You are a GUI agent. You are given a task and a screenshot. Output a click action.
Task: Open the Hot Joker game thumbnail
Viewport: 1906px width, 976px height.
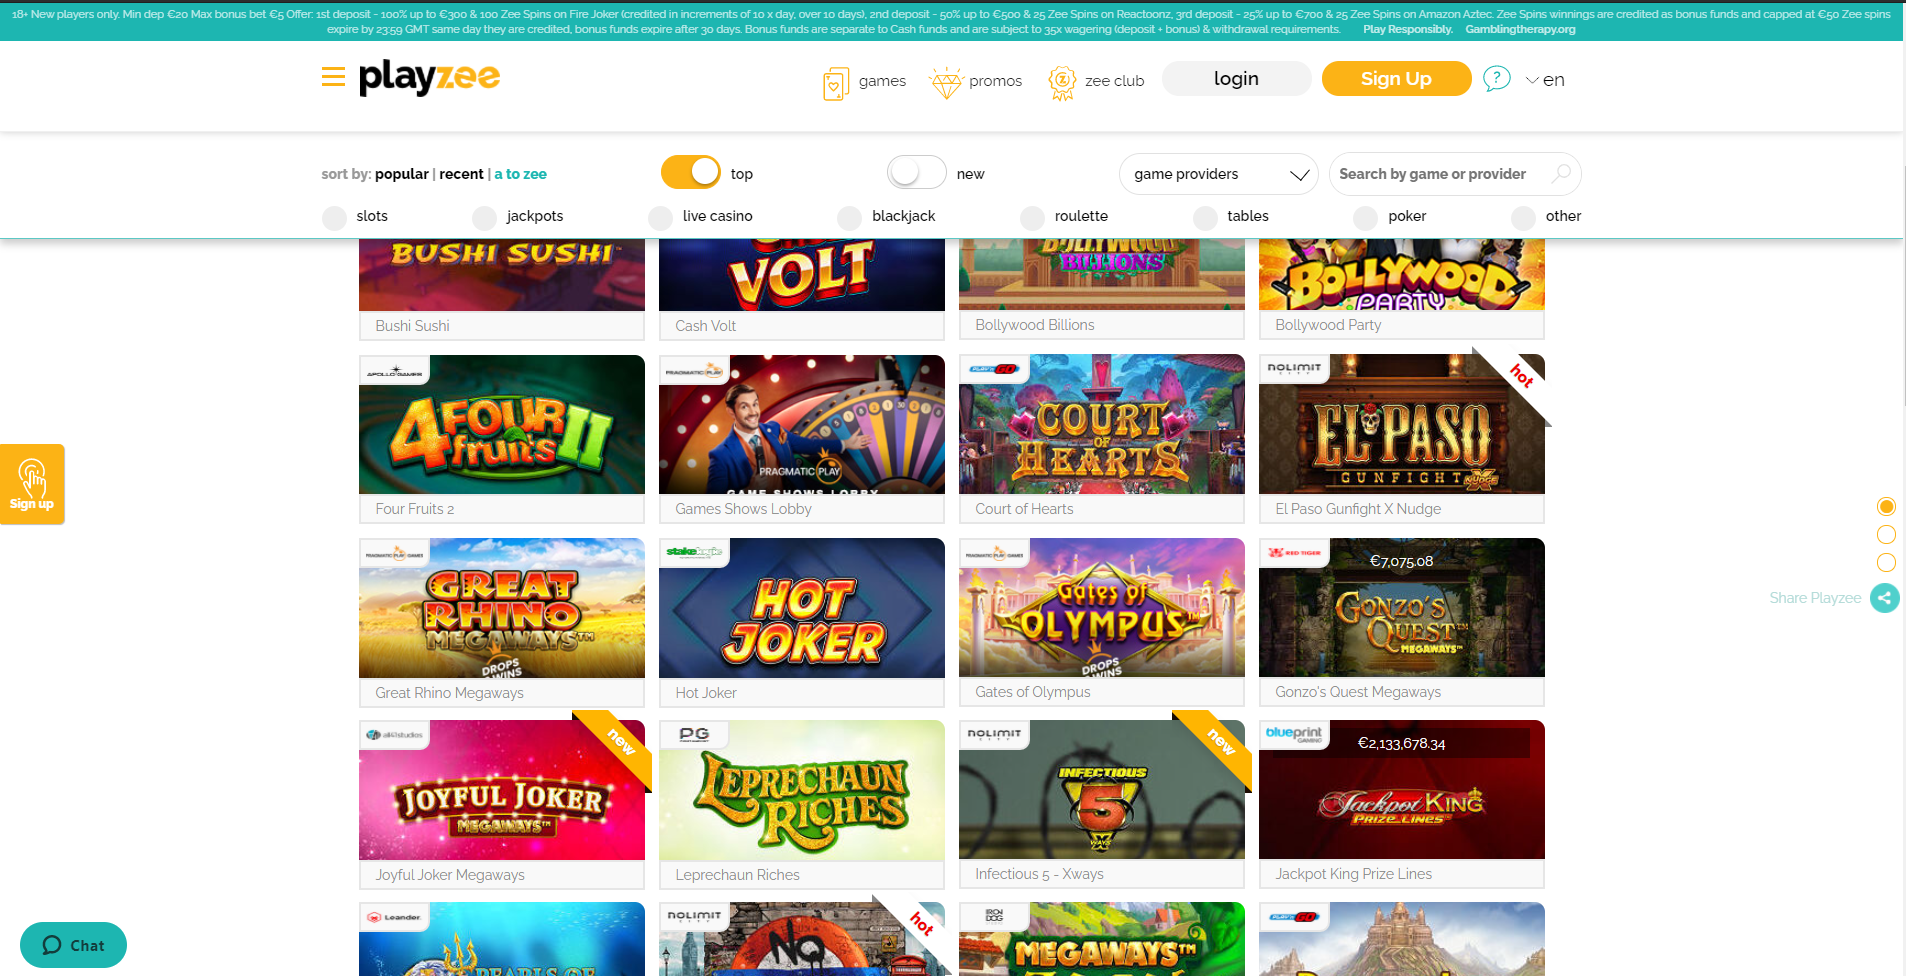(802, 608)
